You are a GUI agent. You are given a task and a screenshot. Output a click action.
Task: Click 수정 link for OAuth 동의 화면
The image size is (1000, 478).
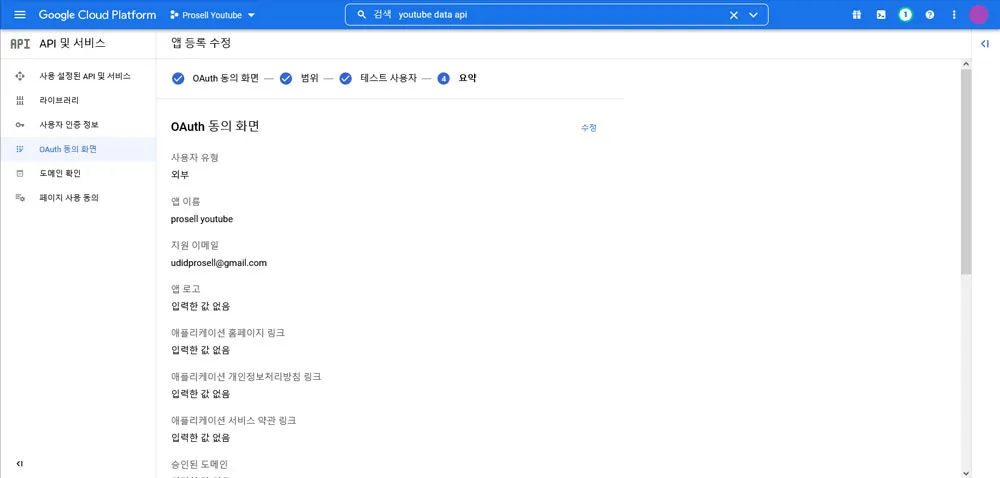pos(589,127)
